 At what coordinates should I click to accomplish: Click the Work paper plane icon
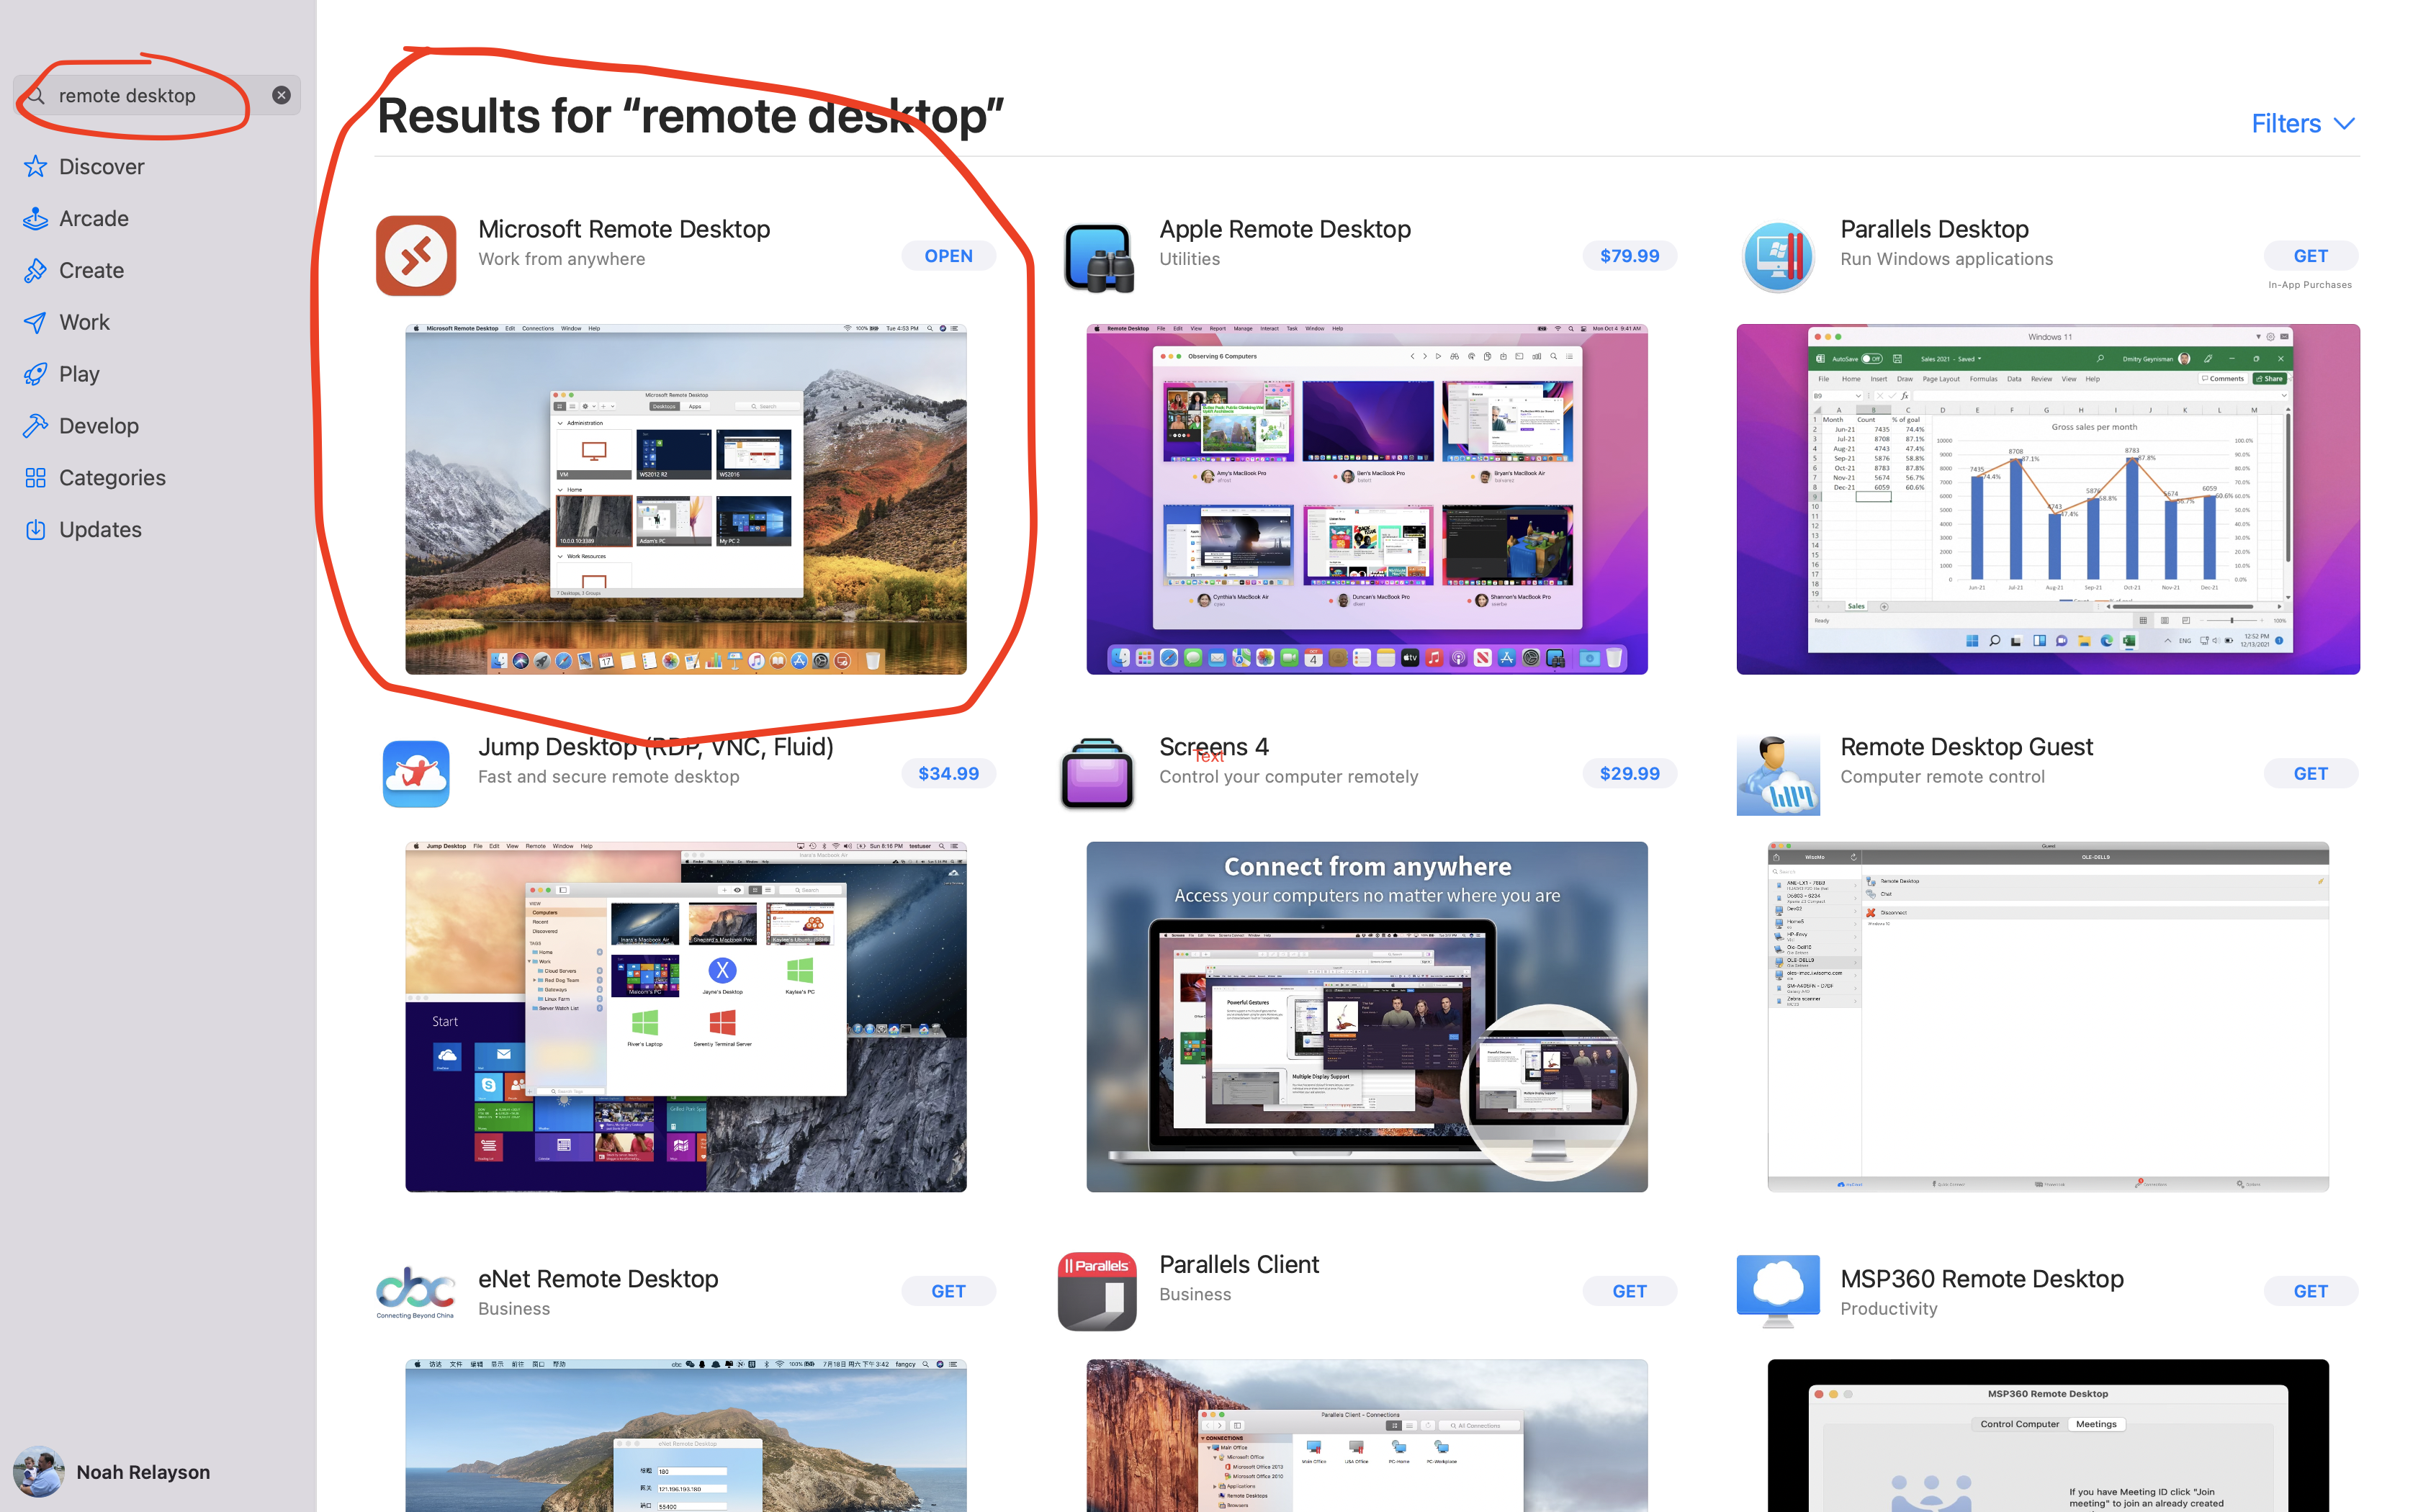[36, 322]
